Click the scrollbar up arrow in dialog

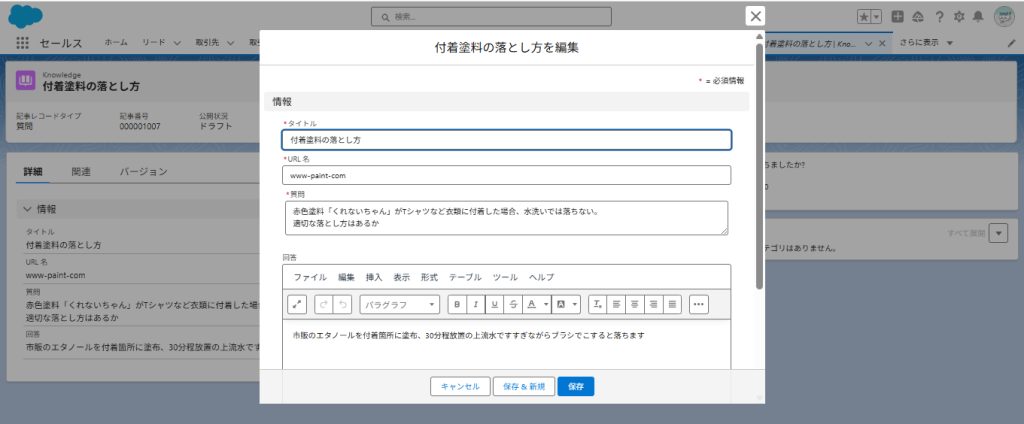coord(760,37)
